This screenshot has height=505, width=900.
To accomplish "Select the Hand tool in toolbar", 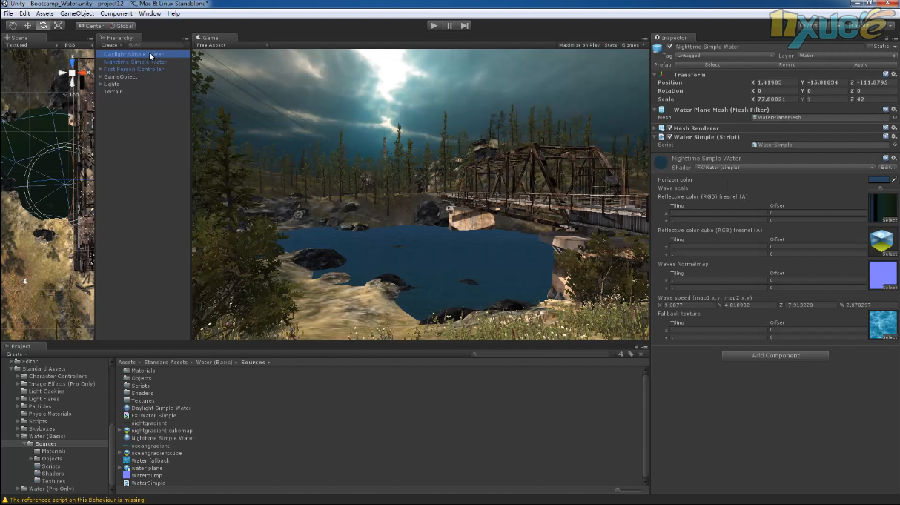I will (x=13, y=25).
